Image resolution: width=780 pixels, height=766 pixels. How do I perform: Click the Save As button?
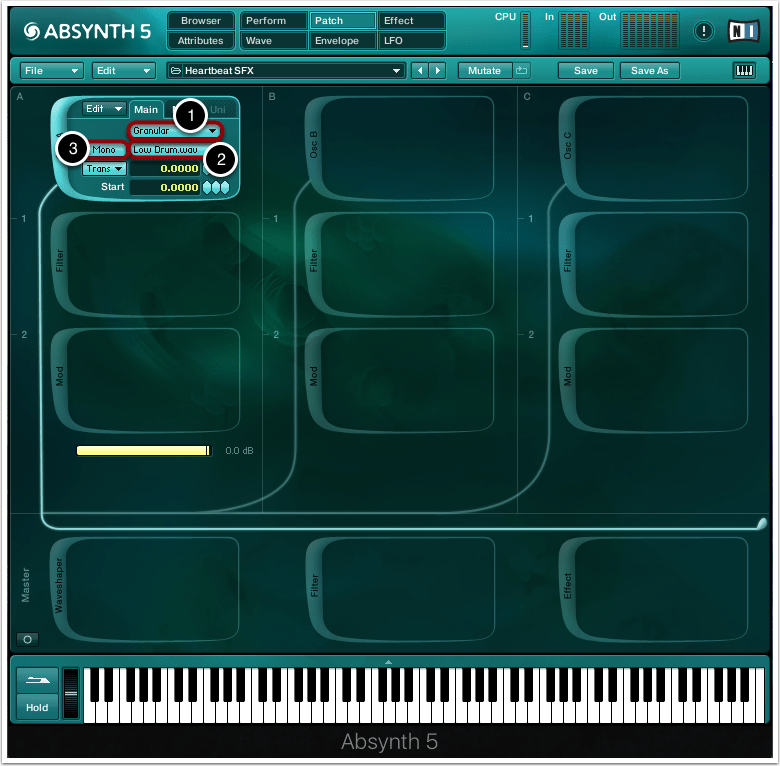(x=649, y=71)
